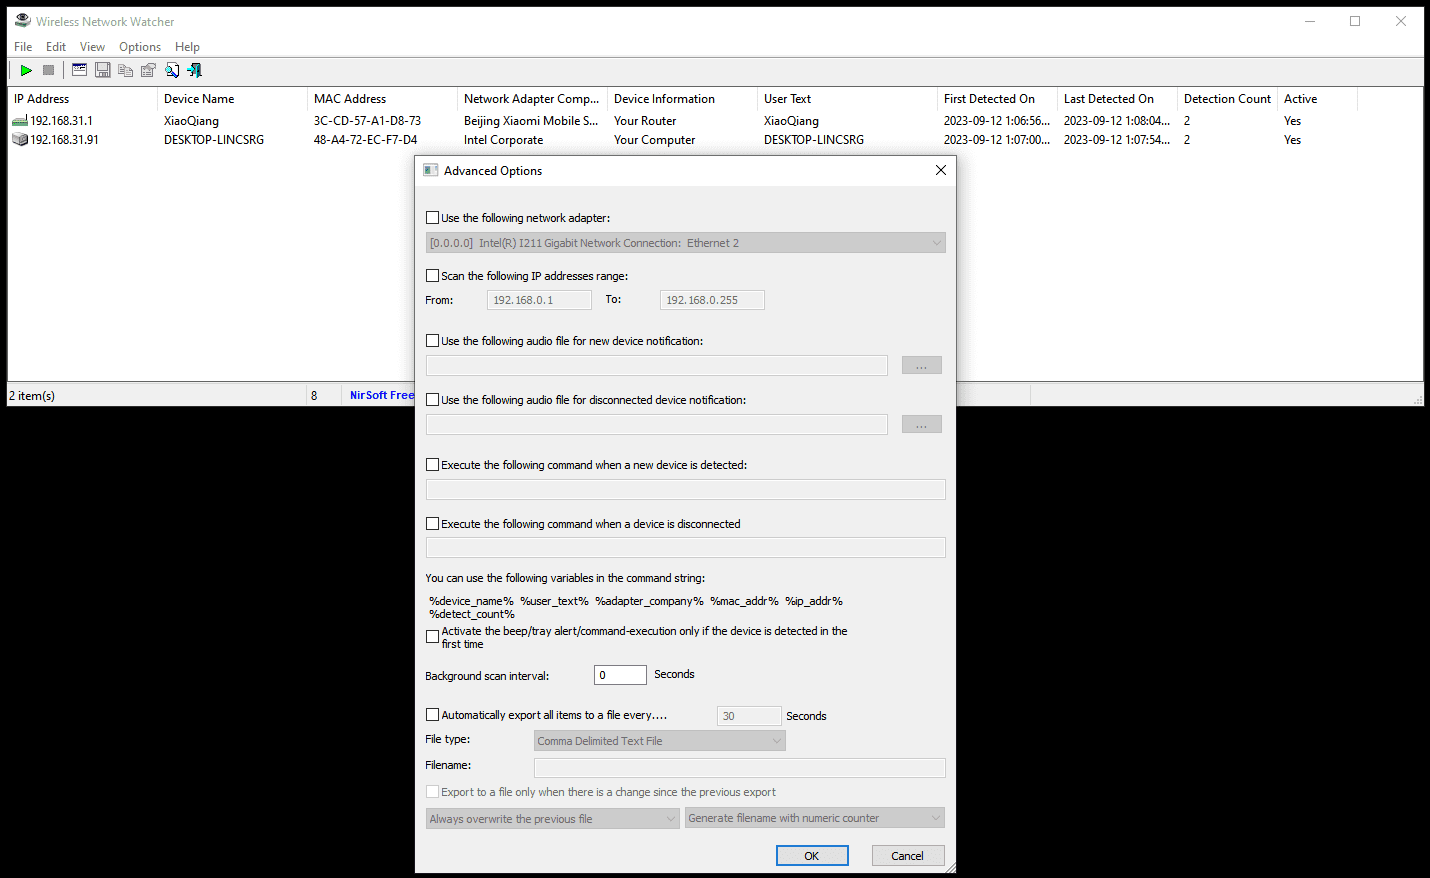Enable execute command when new device detected
The image size is (1430, 878).
433,464
